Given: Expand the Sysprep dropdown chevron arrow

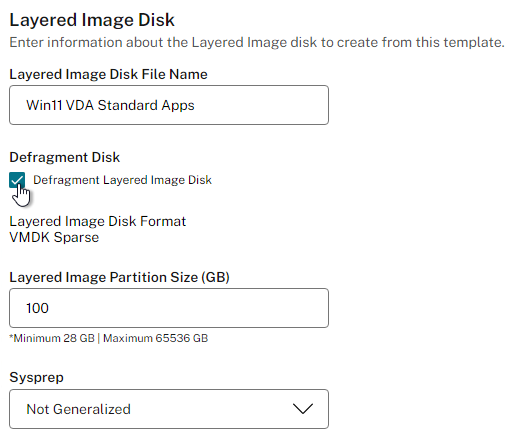Looking at the screenshot, I should [303, 409].
